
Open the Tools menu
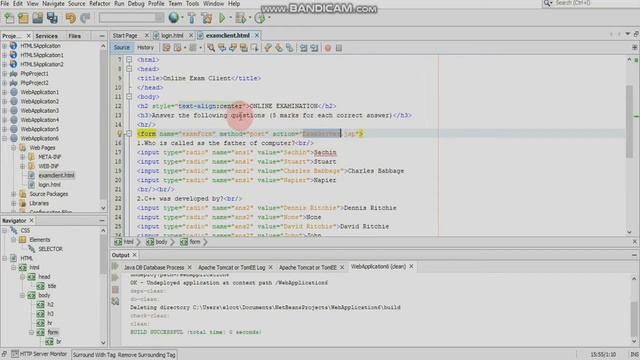tap(192, 3)
